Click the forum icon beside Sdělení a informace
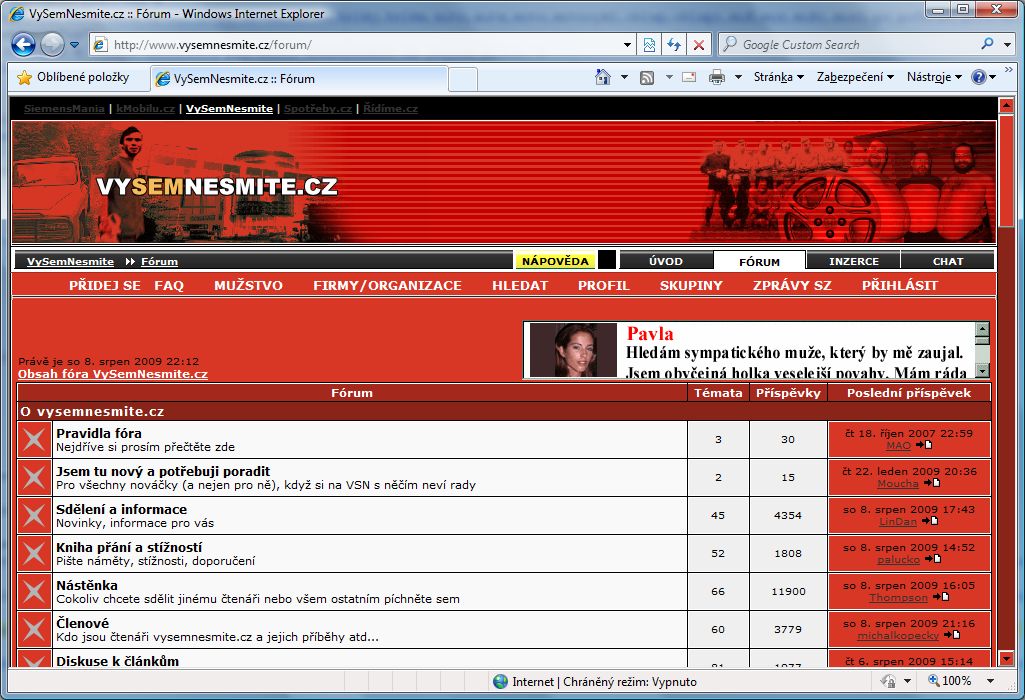Screen dimensions: 1025x700 click(34, 516)
